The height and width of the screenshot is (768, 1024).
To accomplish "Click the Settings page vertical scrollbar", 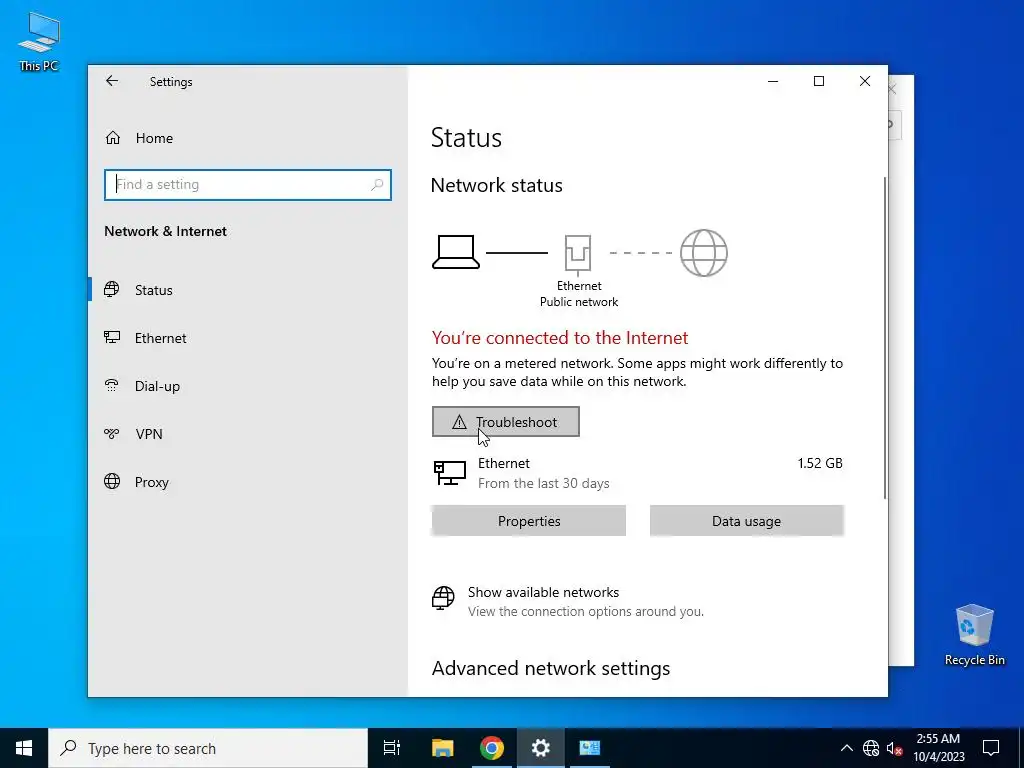I will [885, 338].
